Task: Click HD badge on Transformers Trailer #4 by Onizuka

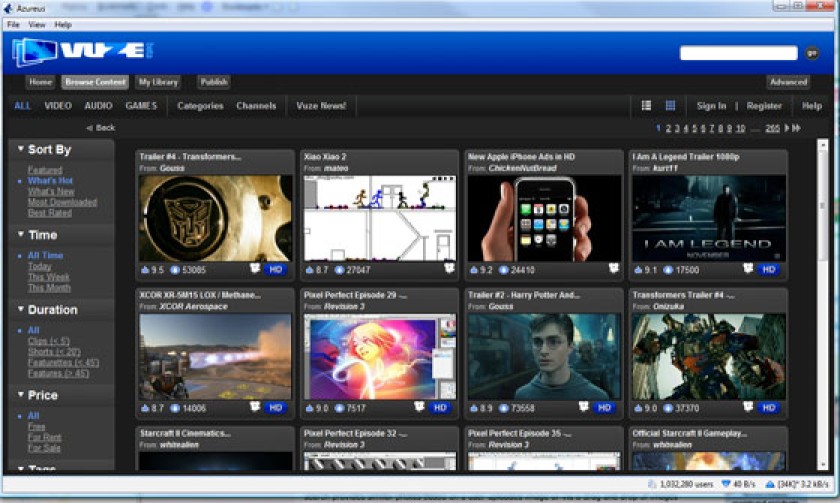Action: click(769, 408)
